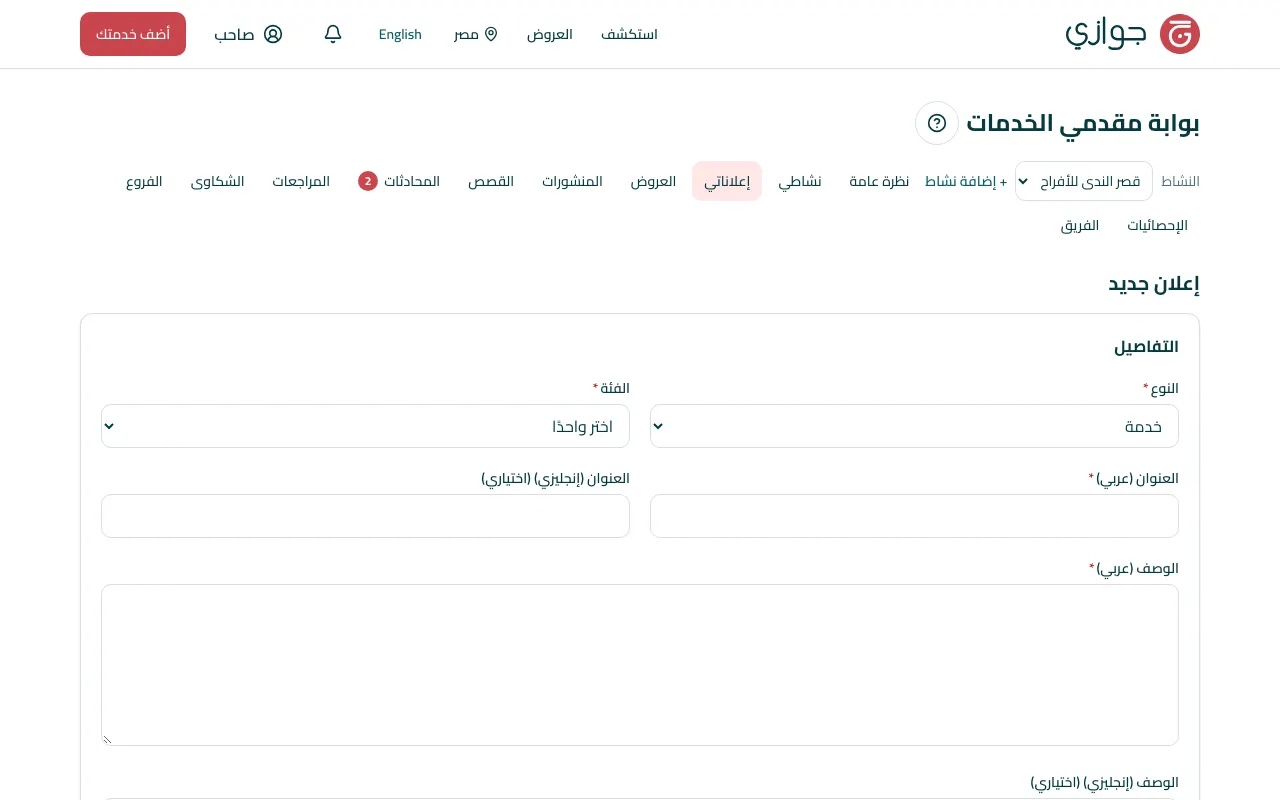Switch to نظرة عامة tab

click(879, 181)
